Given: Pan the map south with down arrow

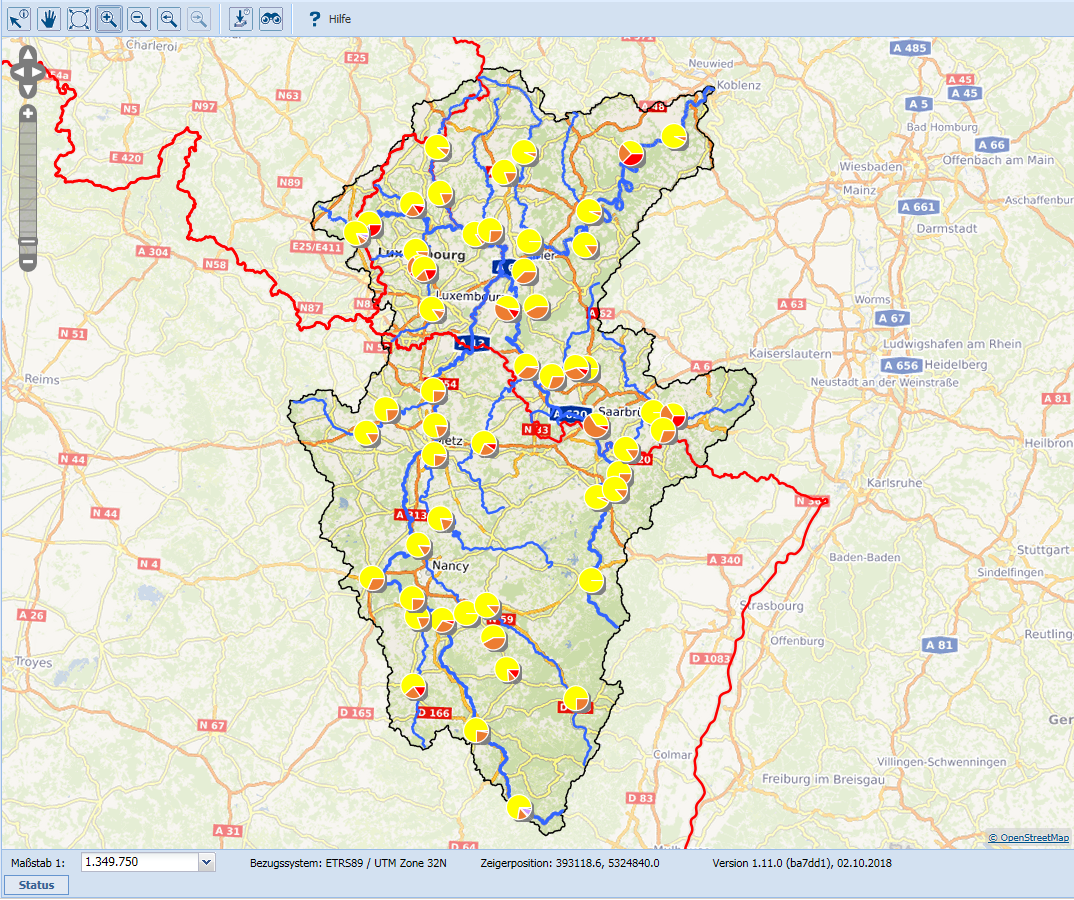Looking at the screenshot, I should pos(27,88).
